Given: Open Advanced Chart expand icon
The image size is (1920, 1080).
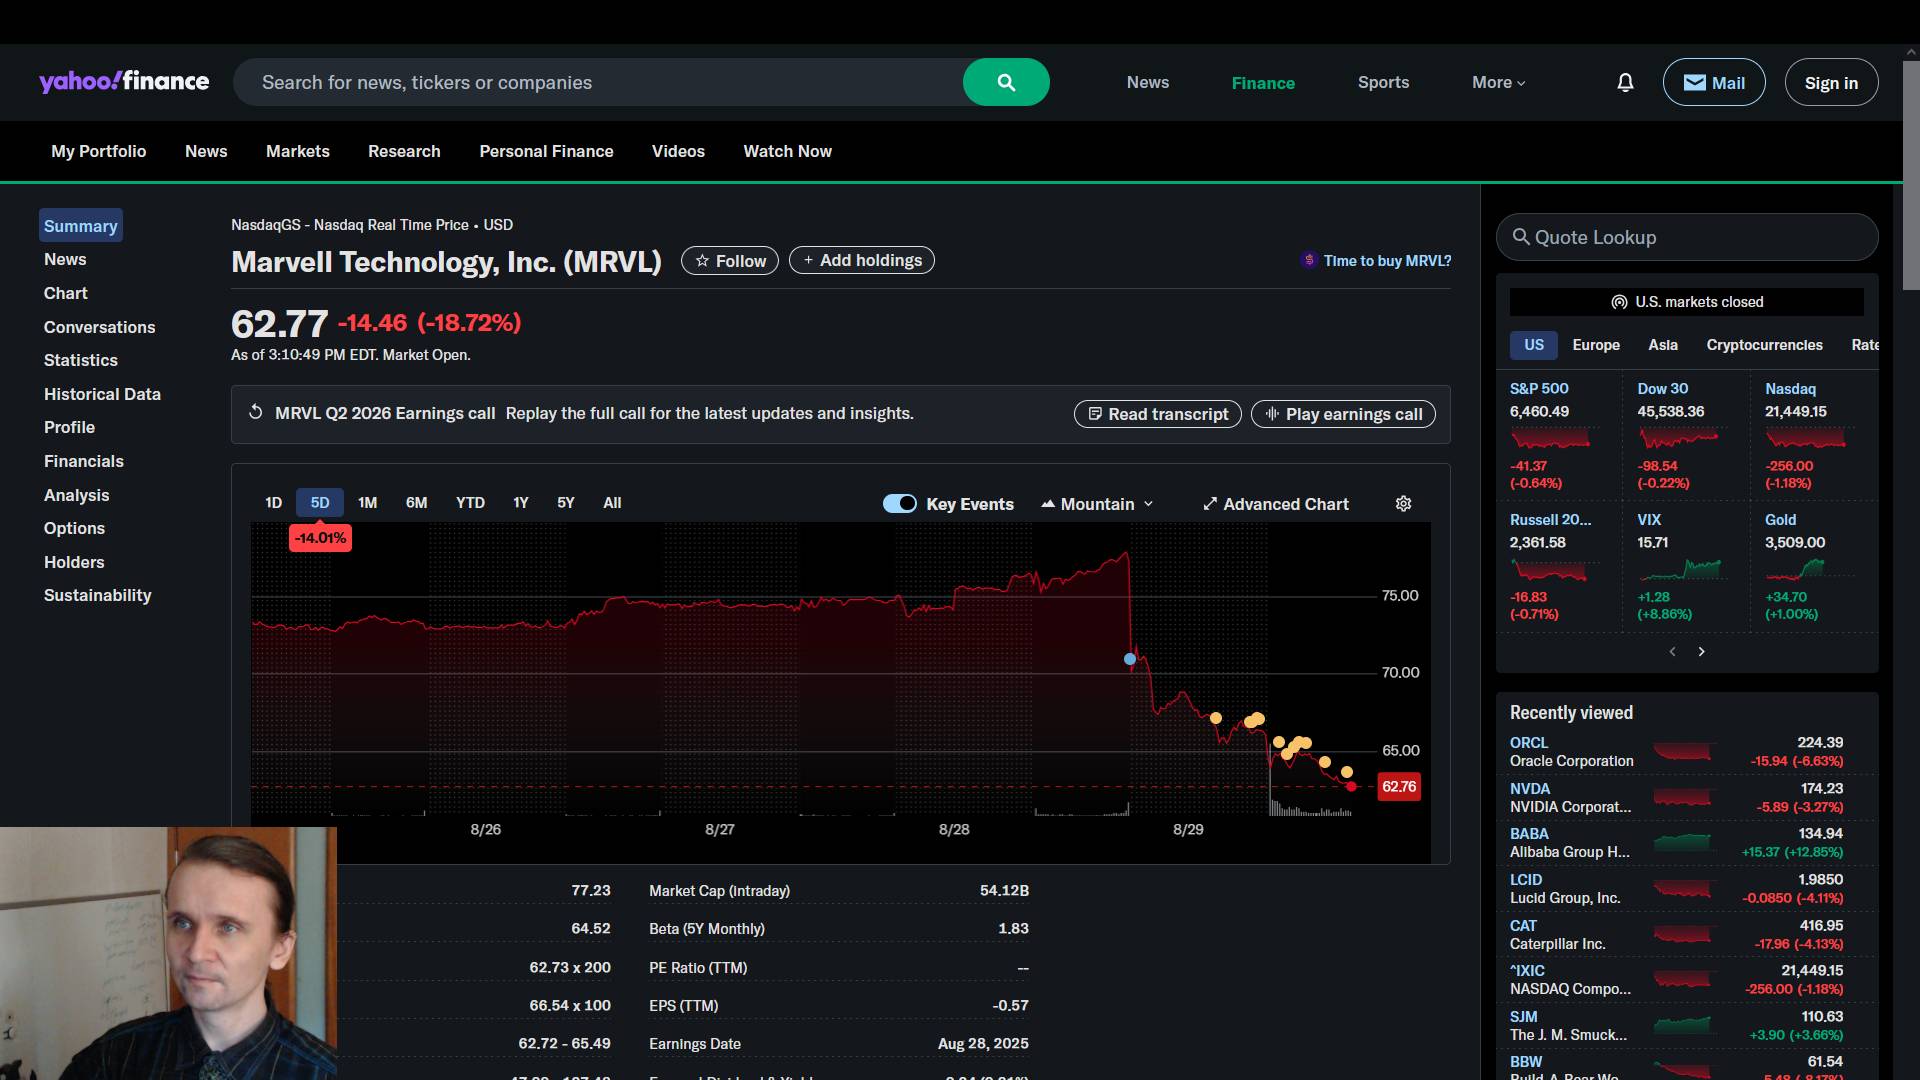Looking at the screenshot, I should coord(1210,504).
